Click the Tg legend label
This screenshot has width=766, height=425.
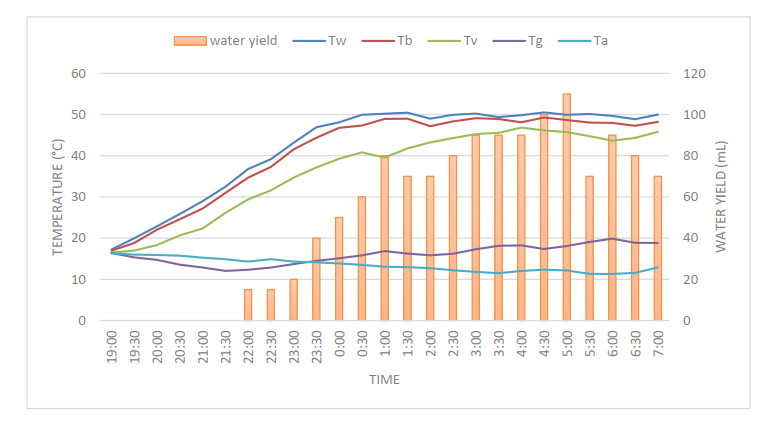546,41
